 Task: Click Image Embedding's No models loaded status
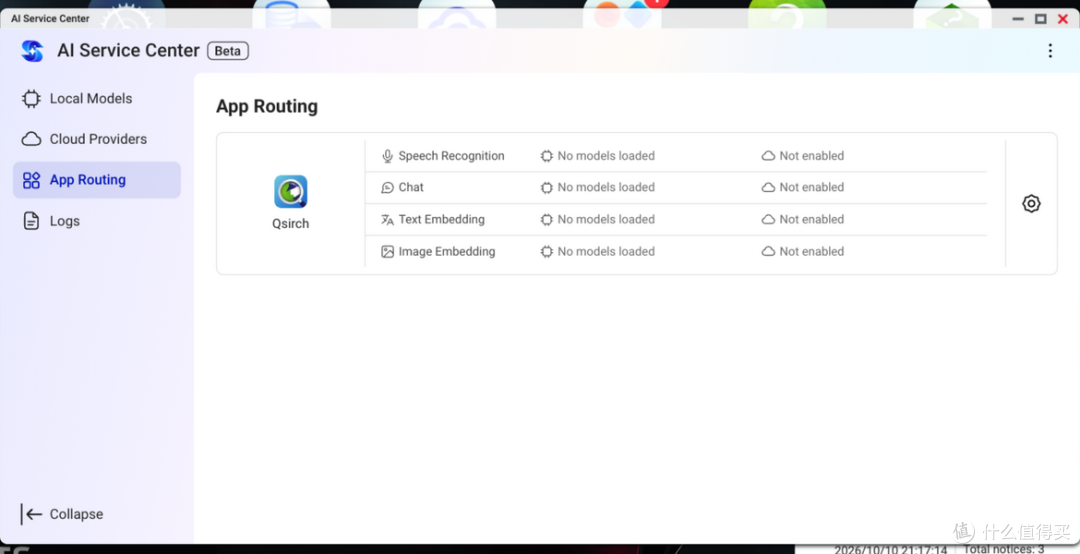598,252
